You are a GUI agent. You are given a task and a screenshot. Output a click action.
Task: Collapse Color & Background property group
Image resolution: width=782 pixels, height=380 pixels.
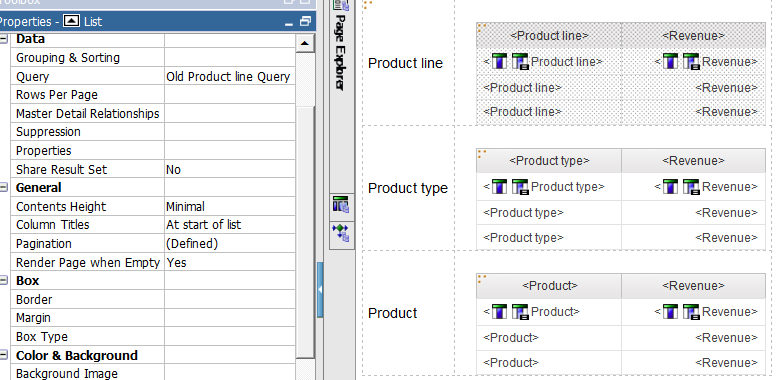(4, 355)
